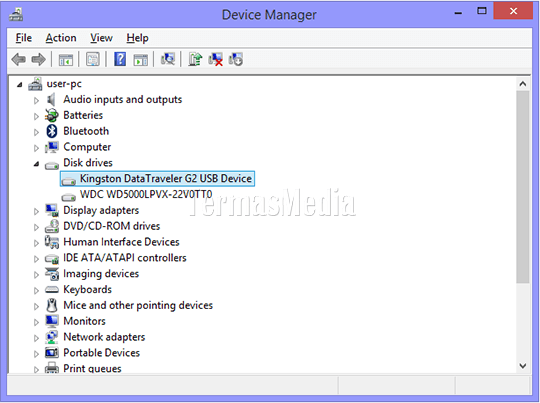Viewport: 540px width, 403px height.
Task: Minimize the Device Manager window
Action: coord(458,12)
